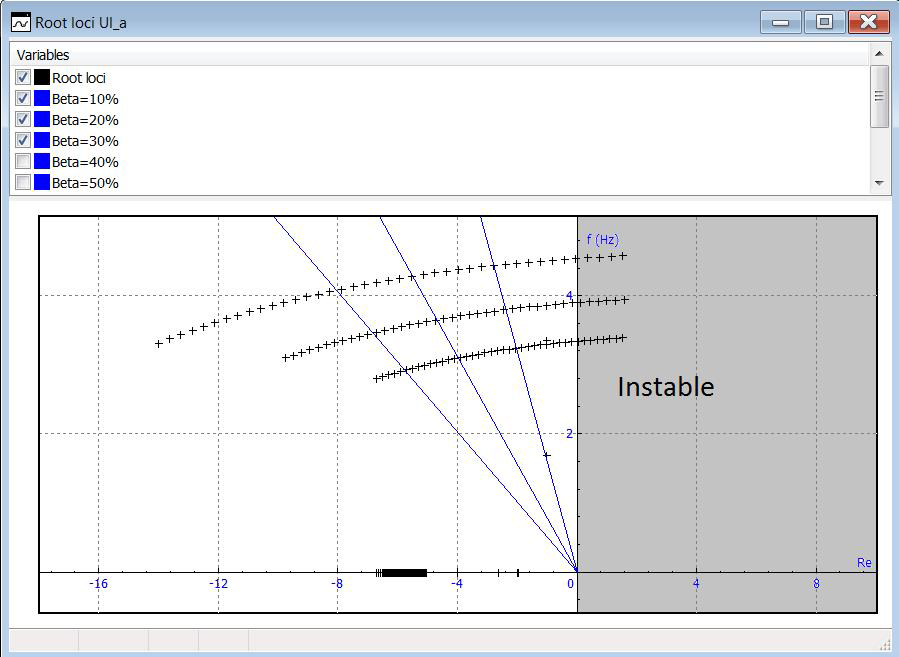Select the Beta=40% label text
This screenshot has width=899, height=657.
85,162
